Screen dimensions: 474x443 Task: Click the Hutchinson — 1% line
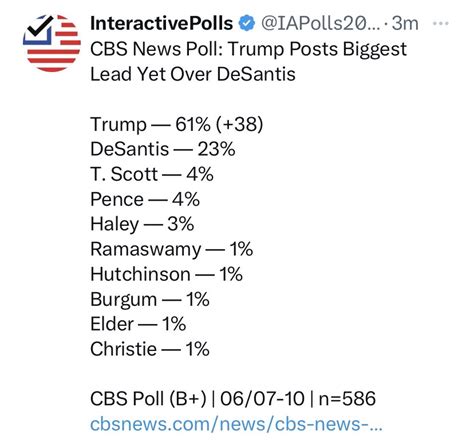pos(166,274)
